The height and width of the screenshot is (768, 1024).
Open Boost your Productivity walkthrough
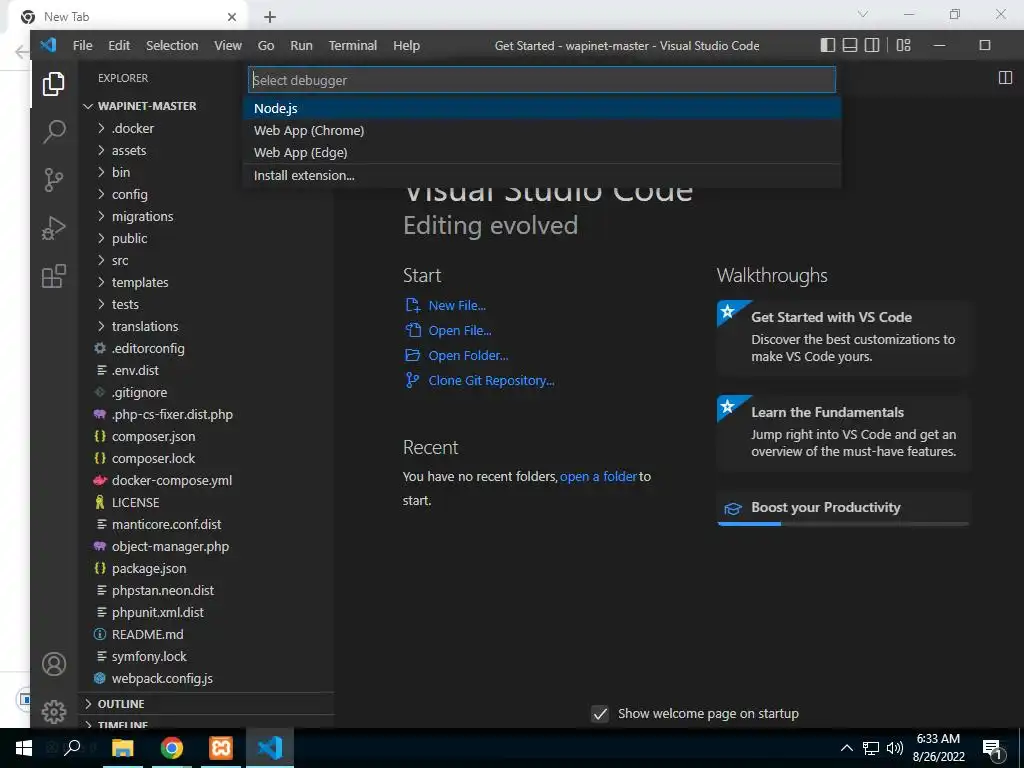pos(842,508)
